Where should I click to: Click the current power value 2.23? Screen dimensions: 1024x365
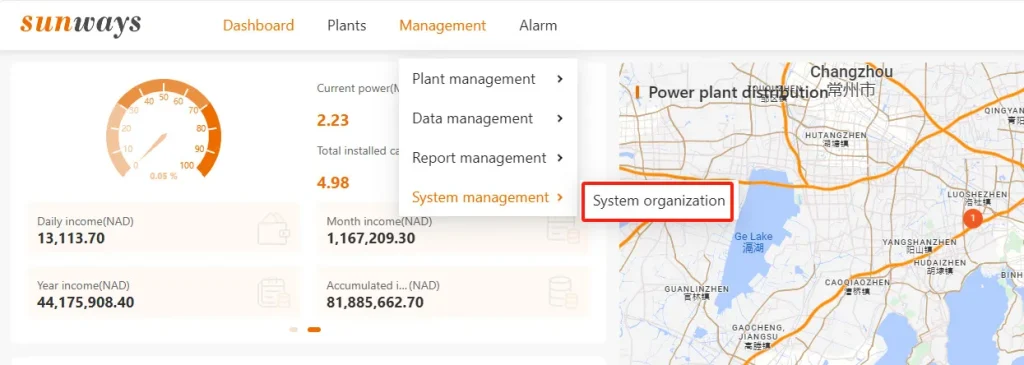coord(333,120)
